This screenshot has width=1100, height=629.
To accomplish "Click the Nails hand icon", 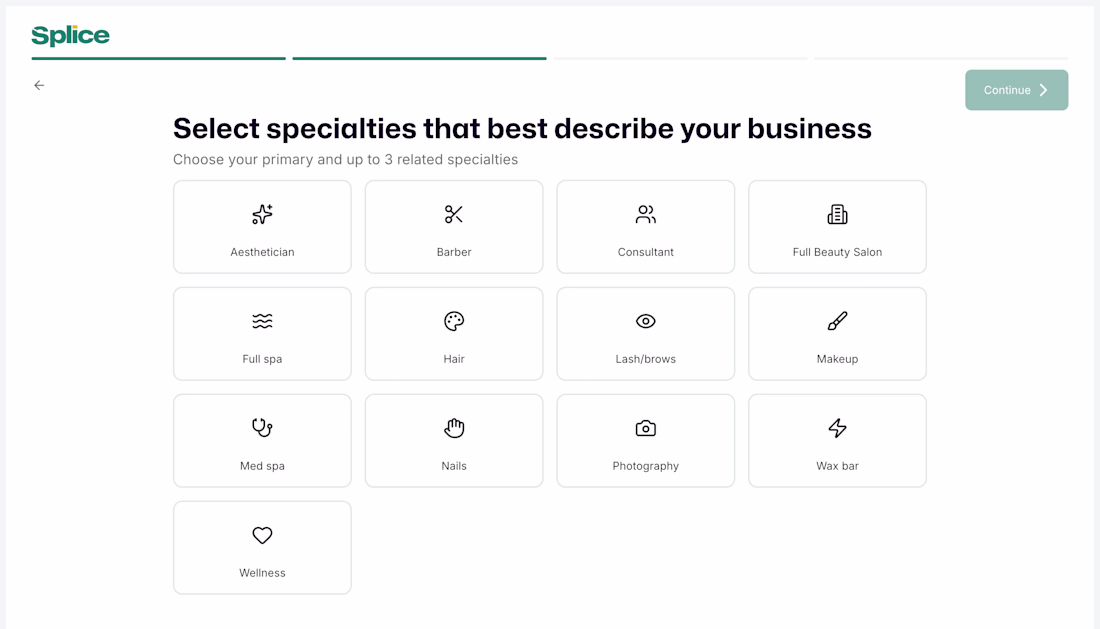I will (454, 428).
